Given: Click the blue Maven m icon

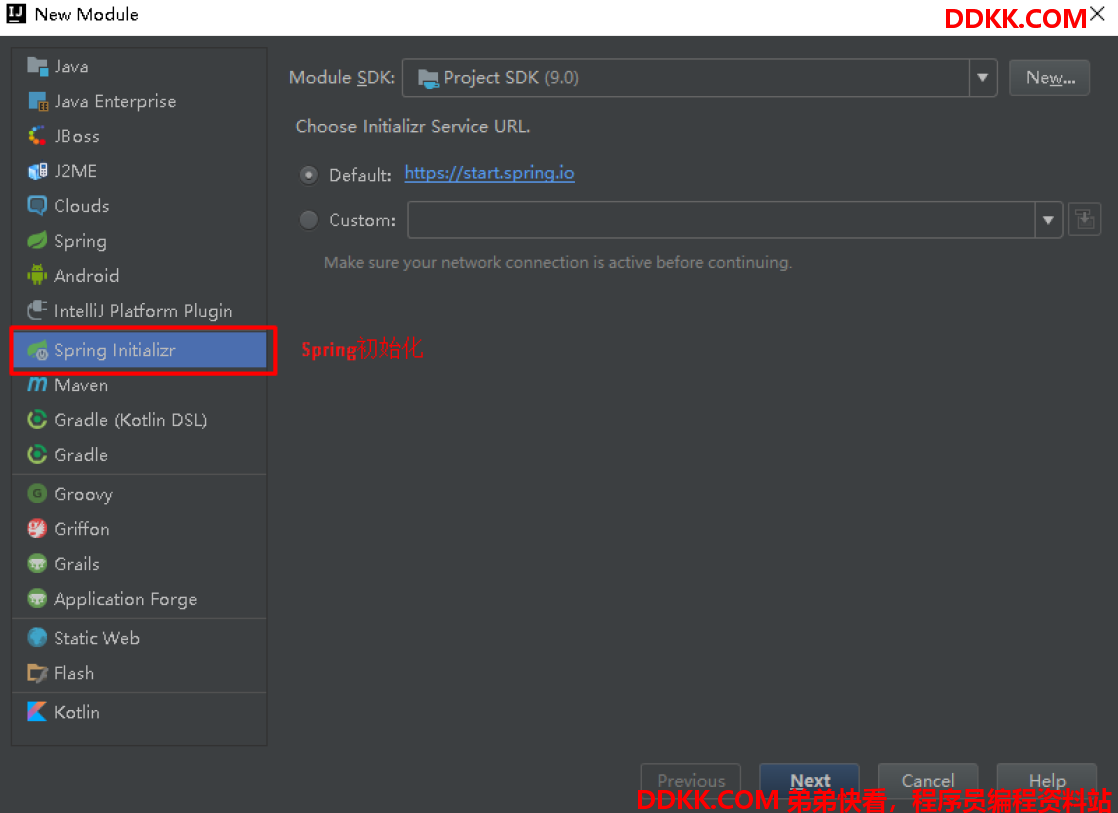Looking at the screenshot, I should tap(37, 385).
